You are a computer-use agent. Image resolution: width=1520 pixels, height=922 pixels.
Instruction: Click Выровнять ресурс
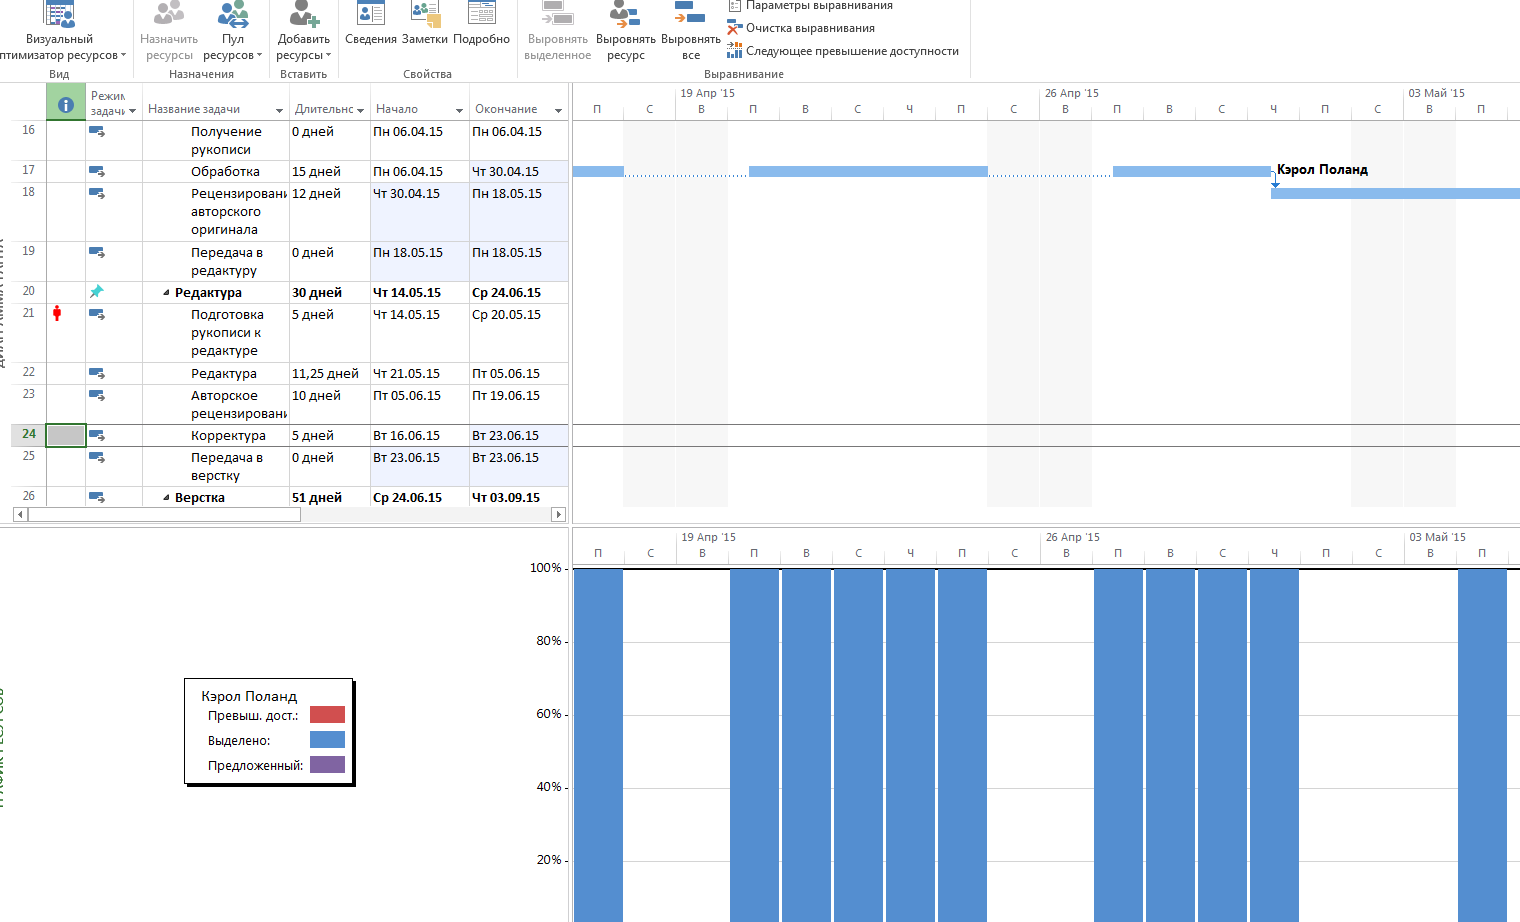pos(626,32)
